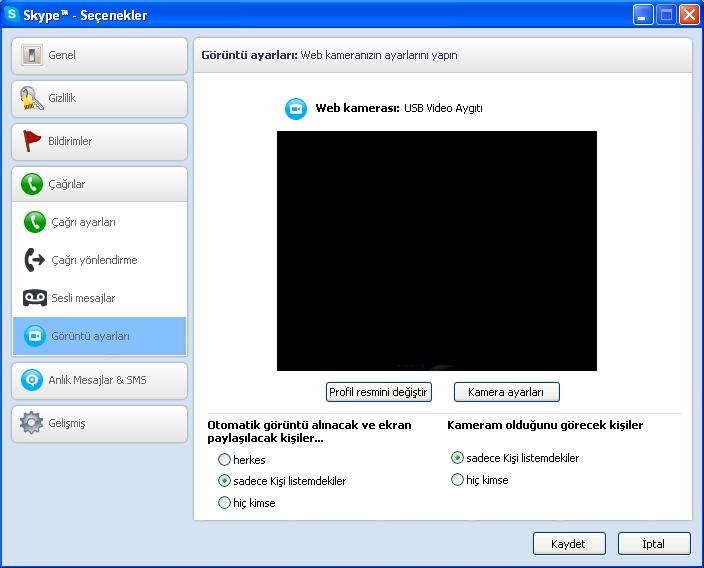Click the voicemail cassette icon

(x=35, y=298)
